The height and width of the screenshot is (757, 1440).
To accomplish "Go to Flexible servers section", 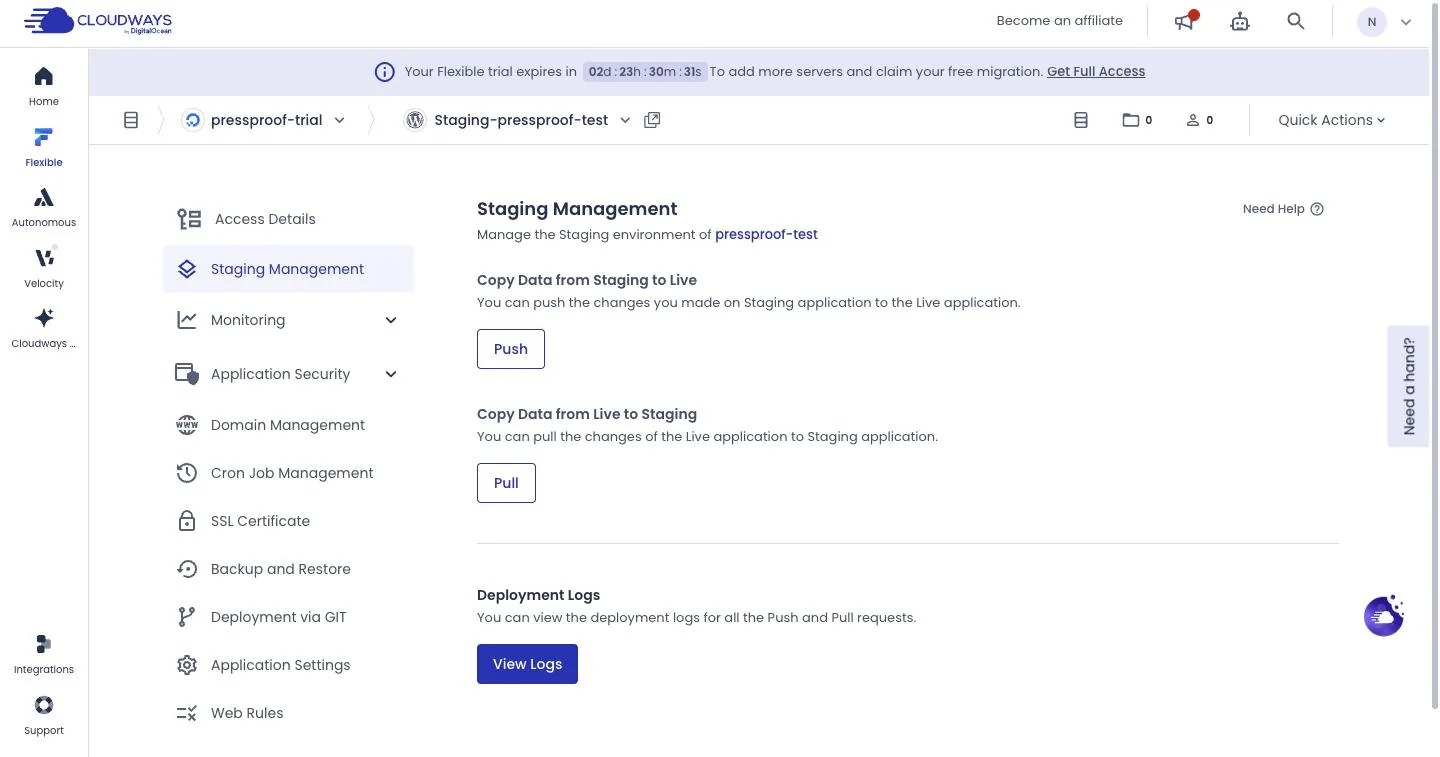I will [x=44, y=147].
